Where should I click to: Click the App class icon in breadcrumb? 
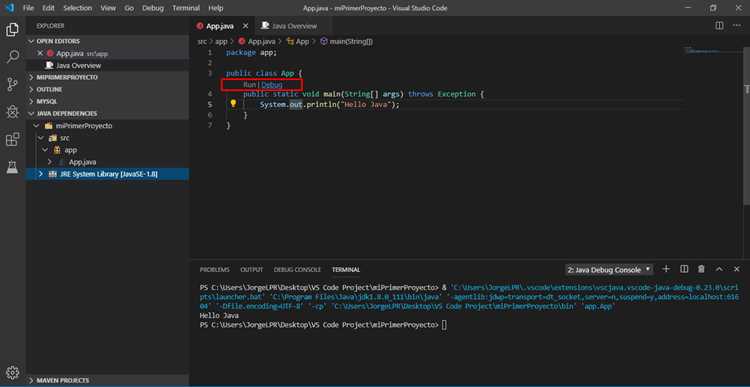(290, 42)
